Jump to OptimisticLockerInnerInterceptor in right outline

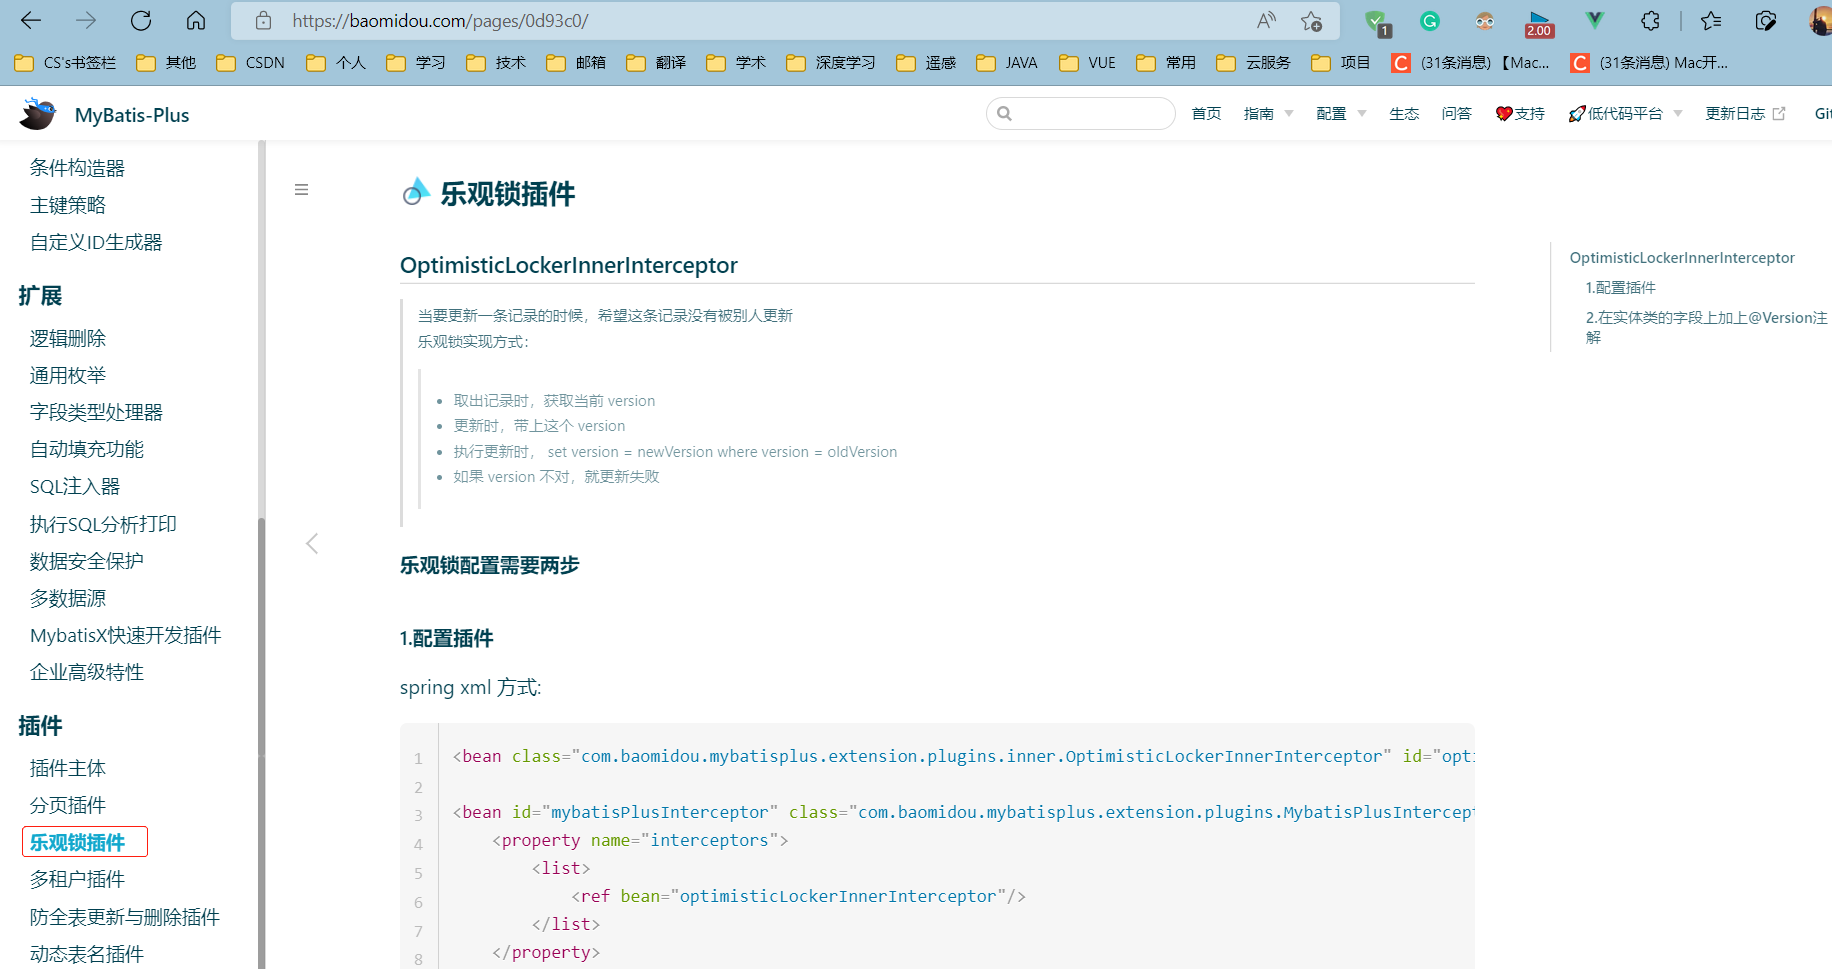[x=1682, y=258]
